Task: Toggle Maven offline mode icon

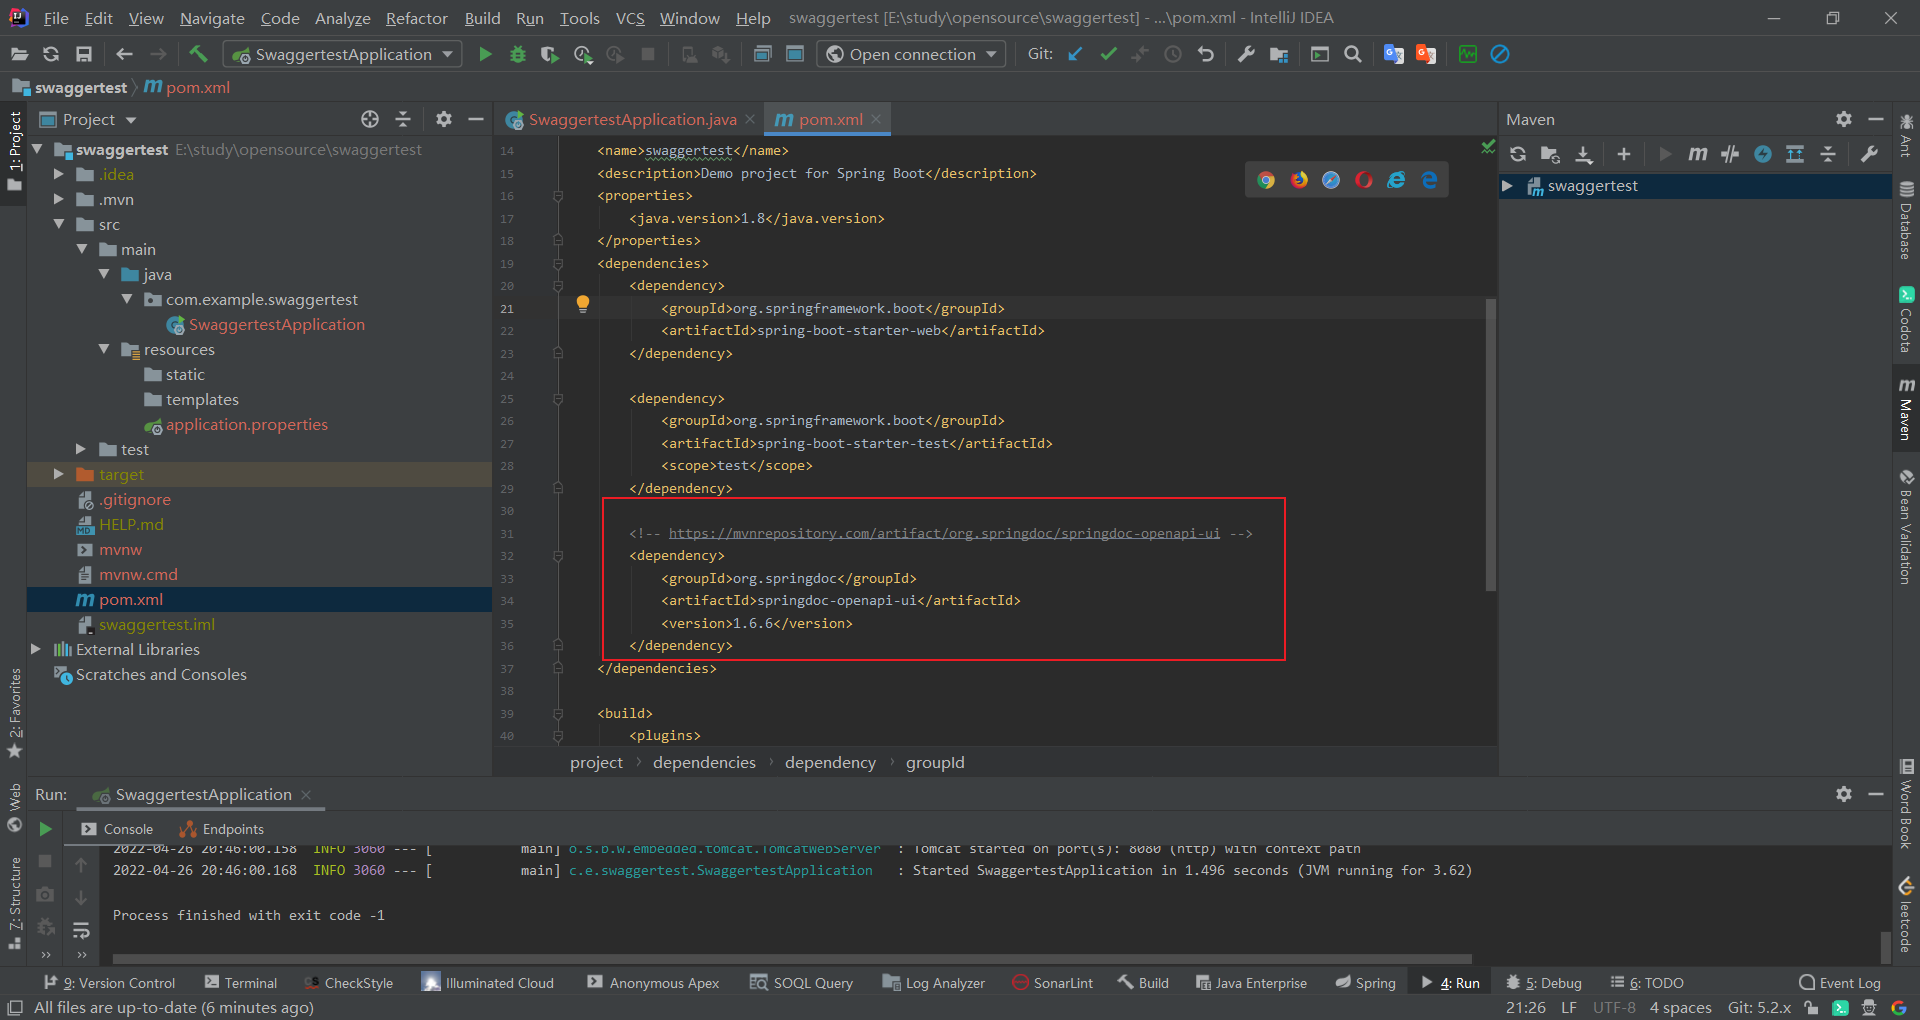Action: point(1730,154)
